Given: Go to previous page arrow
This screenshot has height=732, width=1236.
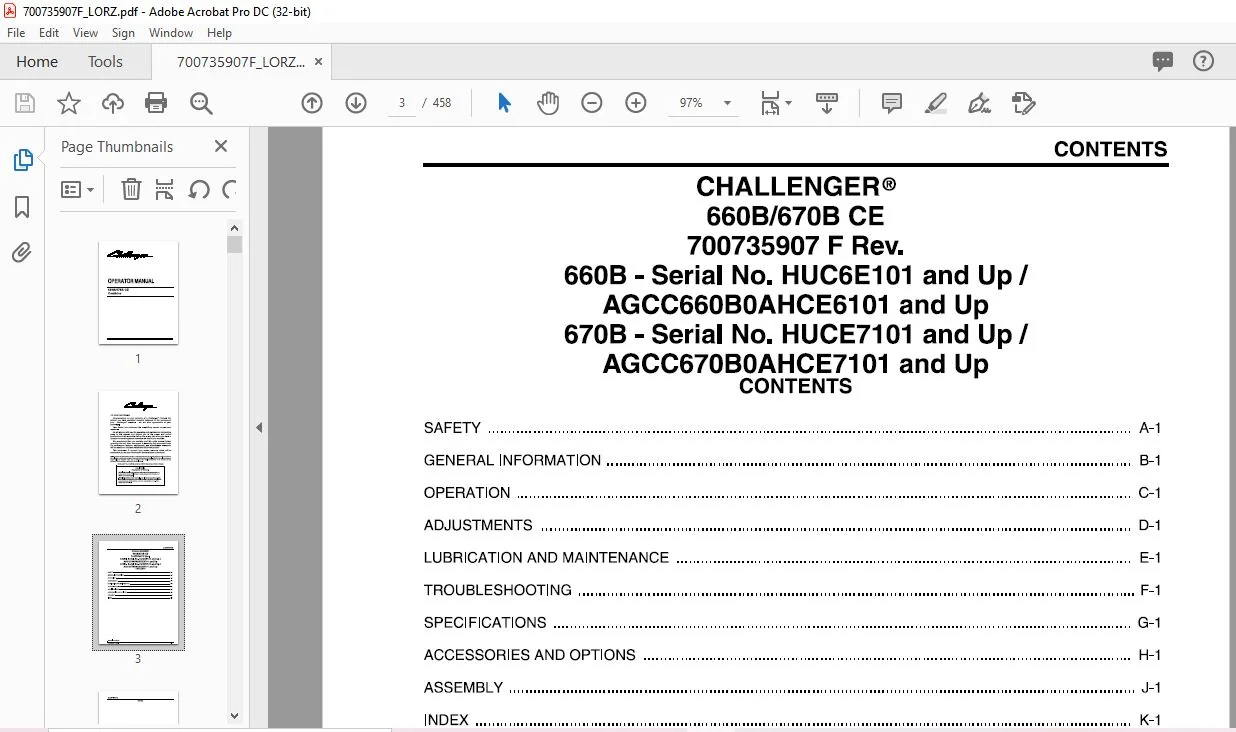Looking at the screenshot, I should point(312,103).
